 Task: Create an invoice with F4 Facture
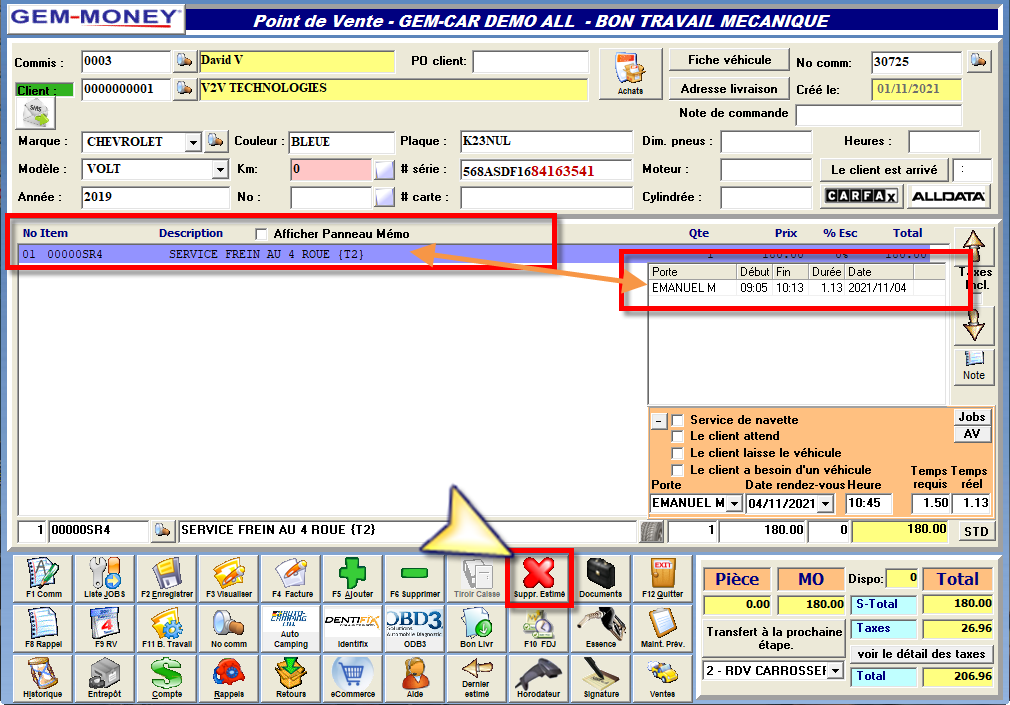(291, 578)
